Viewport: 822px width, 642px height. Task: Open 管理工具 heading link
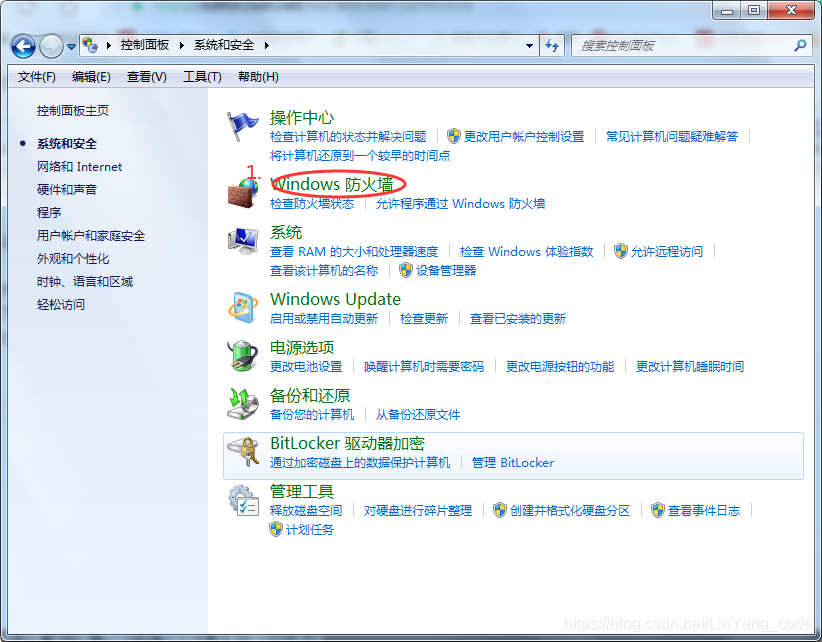click(302, 492)
